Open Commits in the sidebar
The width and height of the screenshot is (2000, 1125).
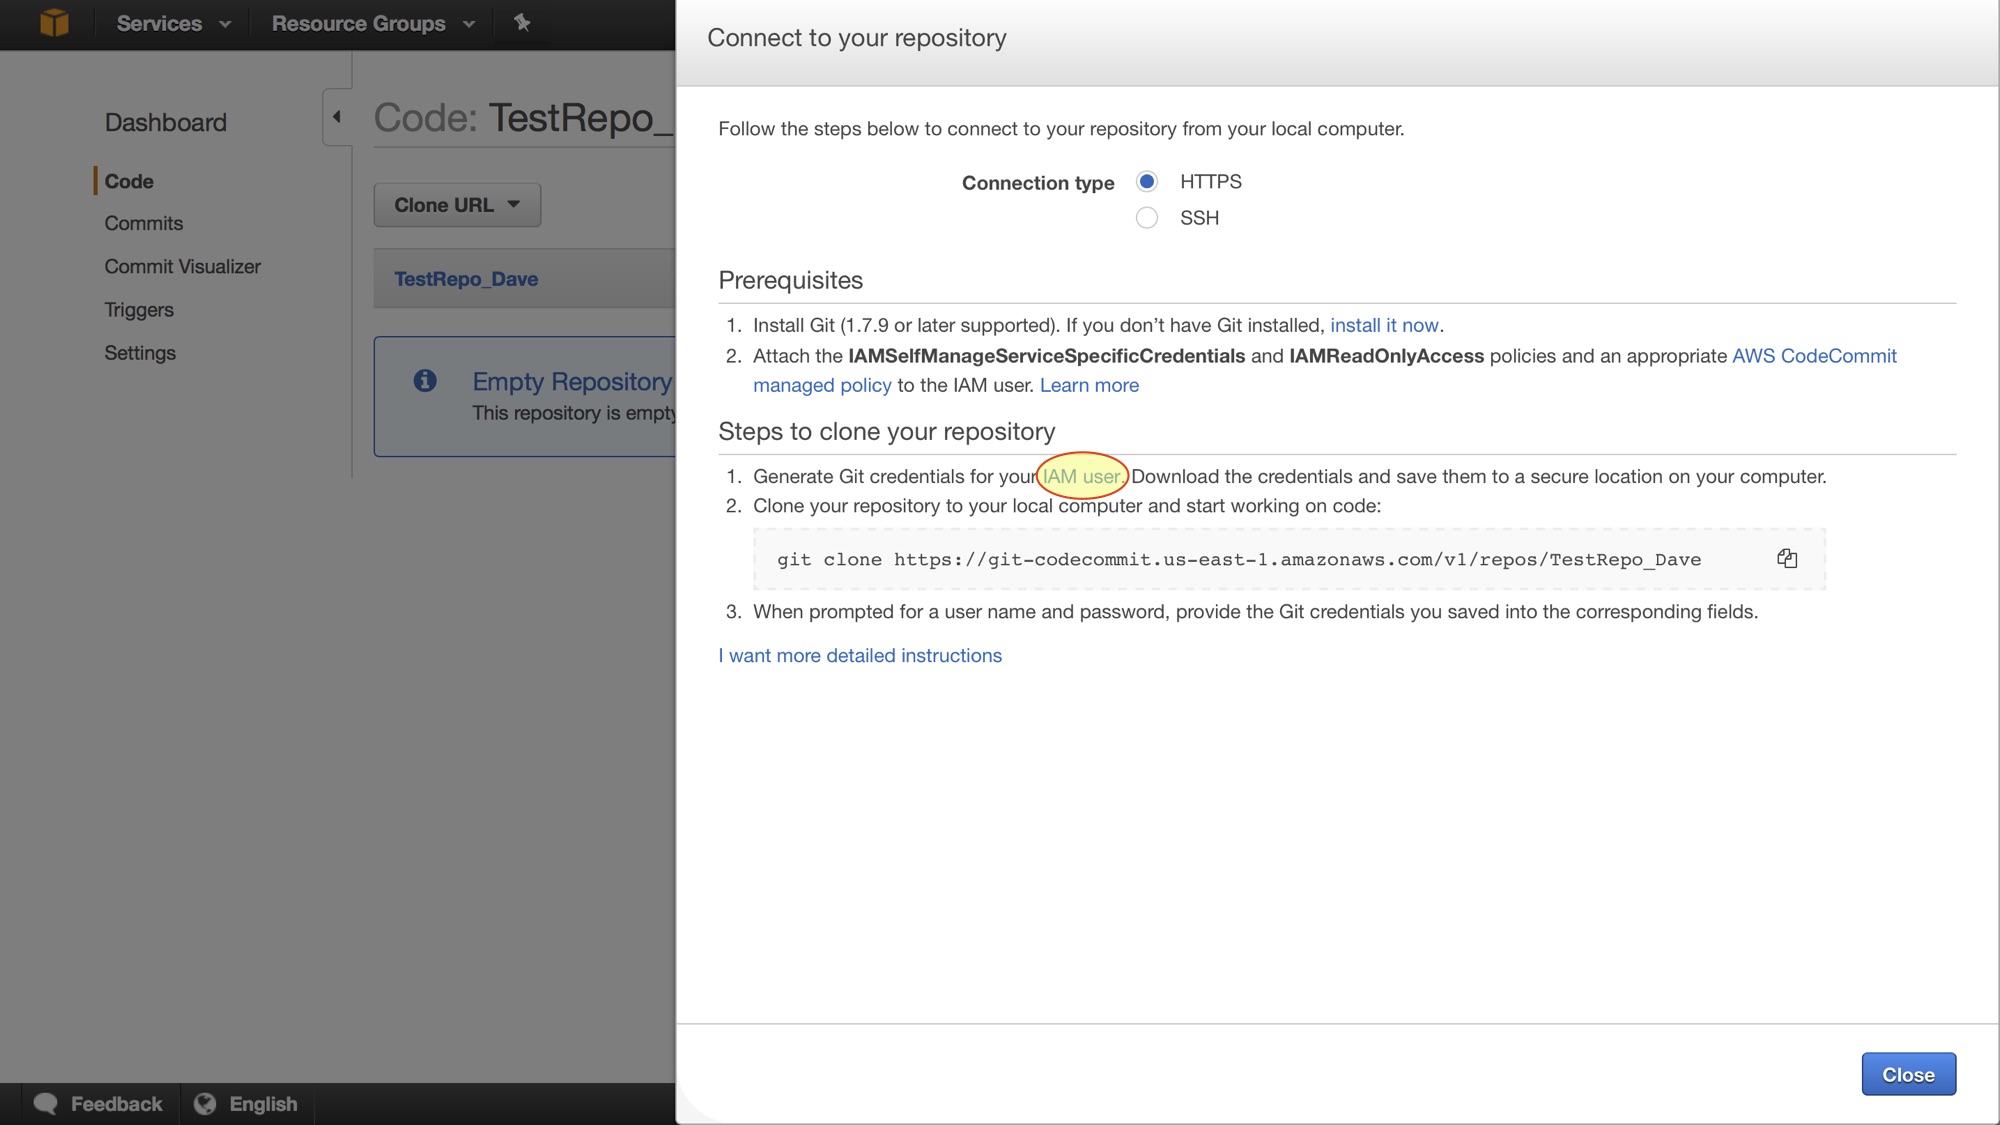[x=144, y=224]
